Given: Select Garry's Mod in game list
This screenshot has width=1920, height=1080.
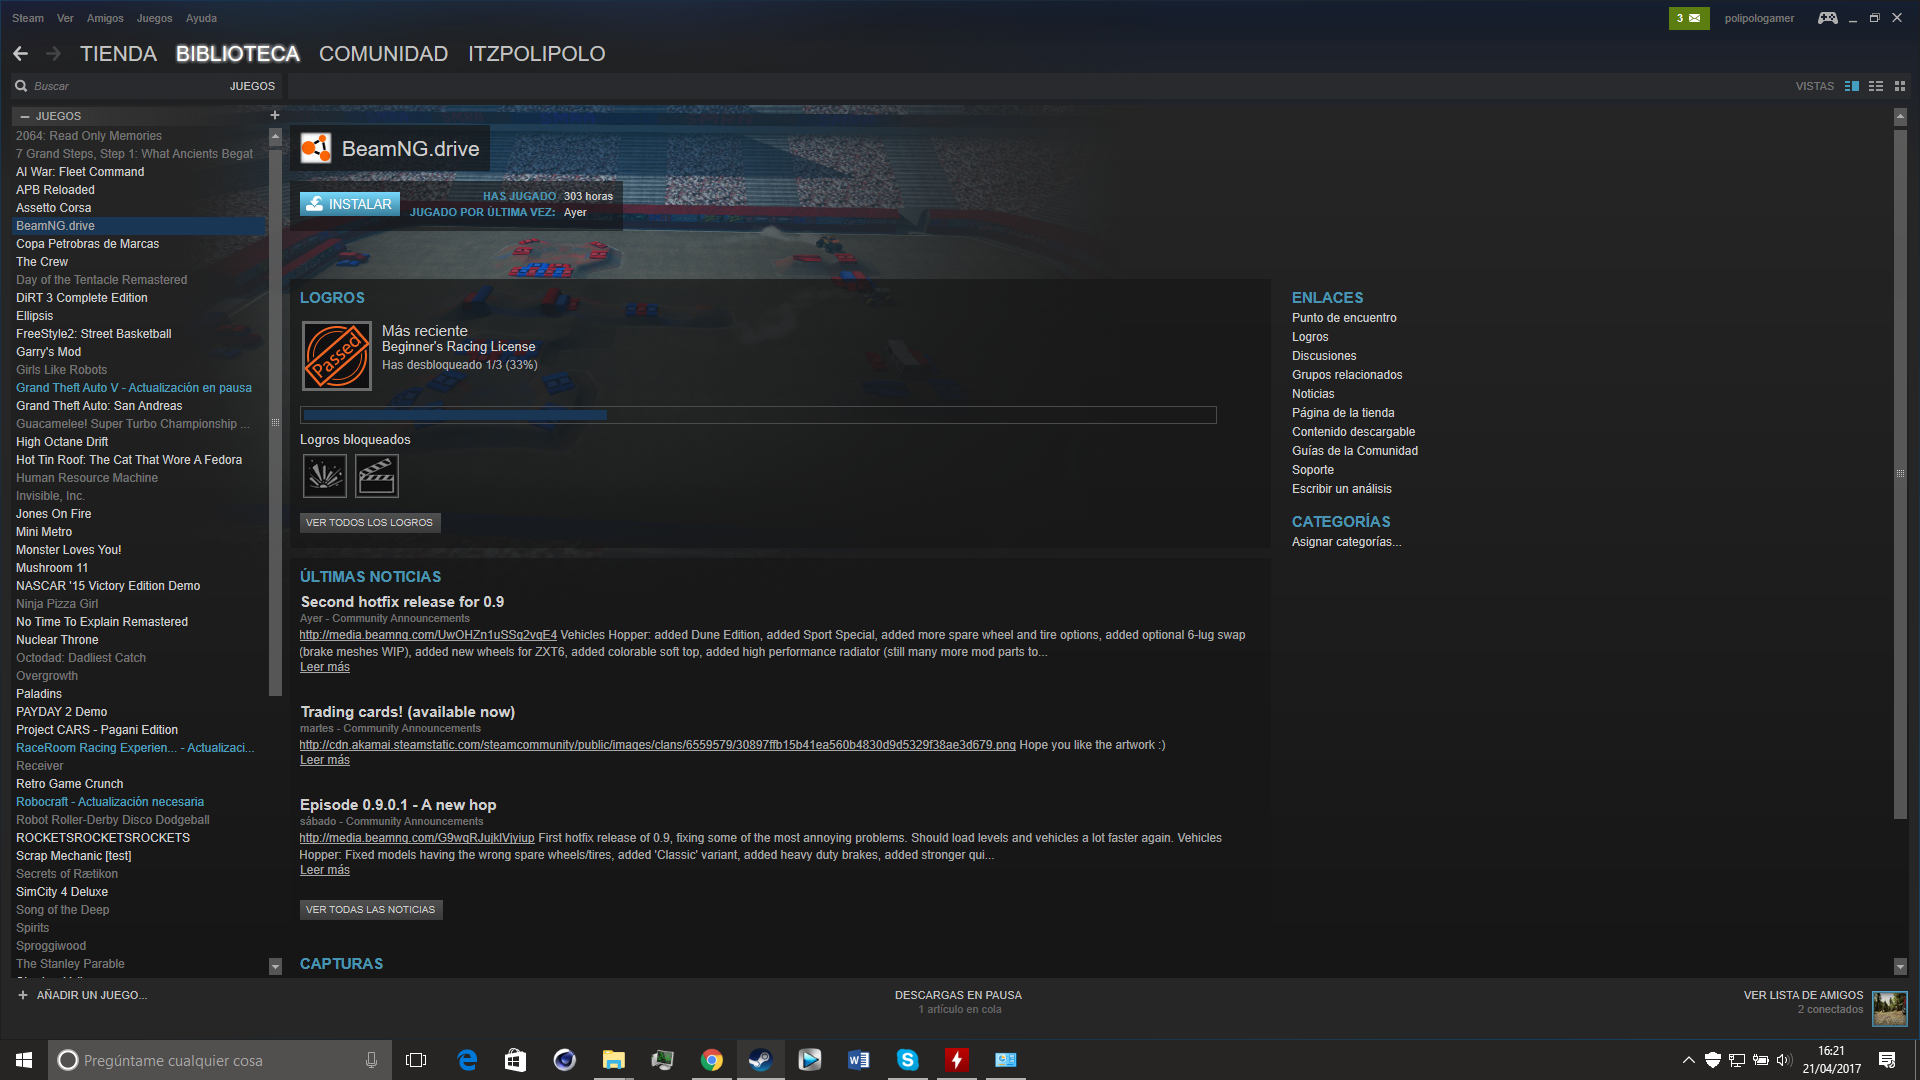Looking at the screenshot, I should pos(139,352).
